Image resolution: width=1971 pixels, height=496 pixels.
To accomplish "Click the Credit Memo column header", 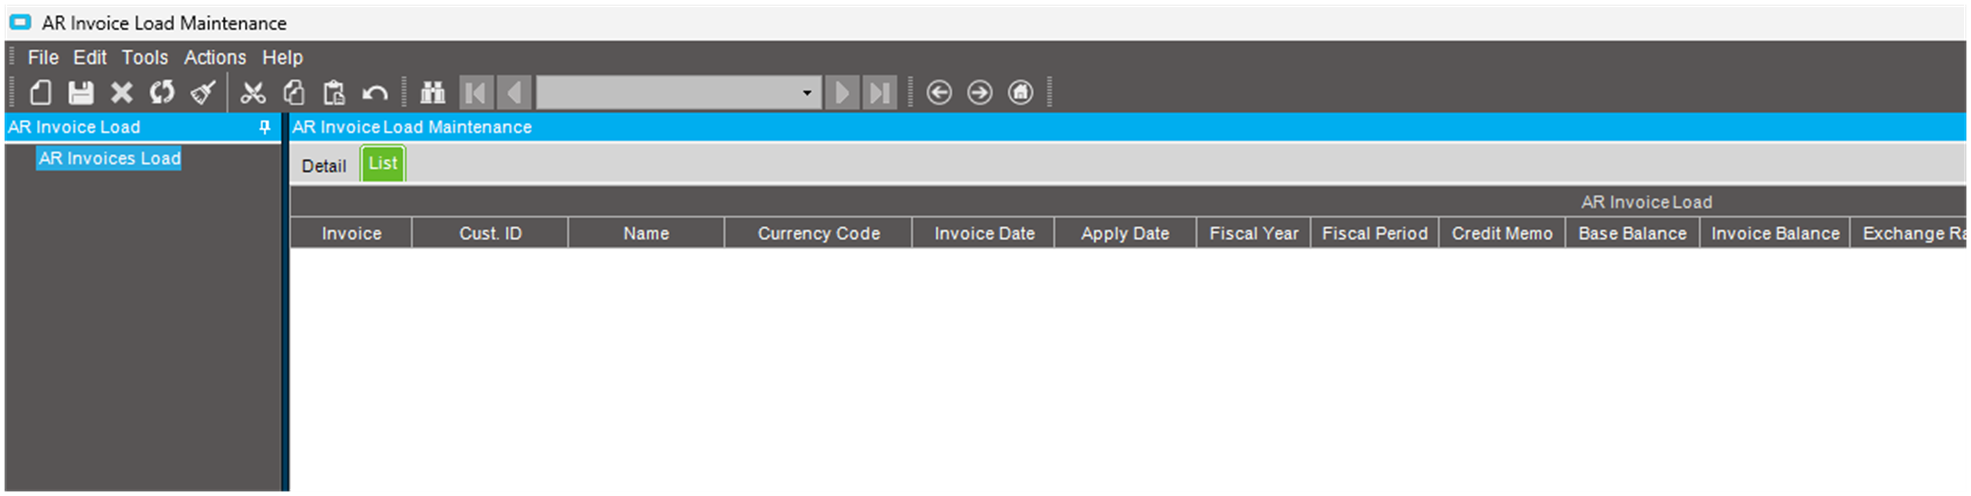I will click(x=1502, y=233).
